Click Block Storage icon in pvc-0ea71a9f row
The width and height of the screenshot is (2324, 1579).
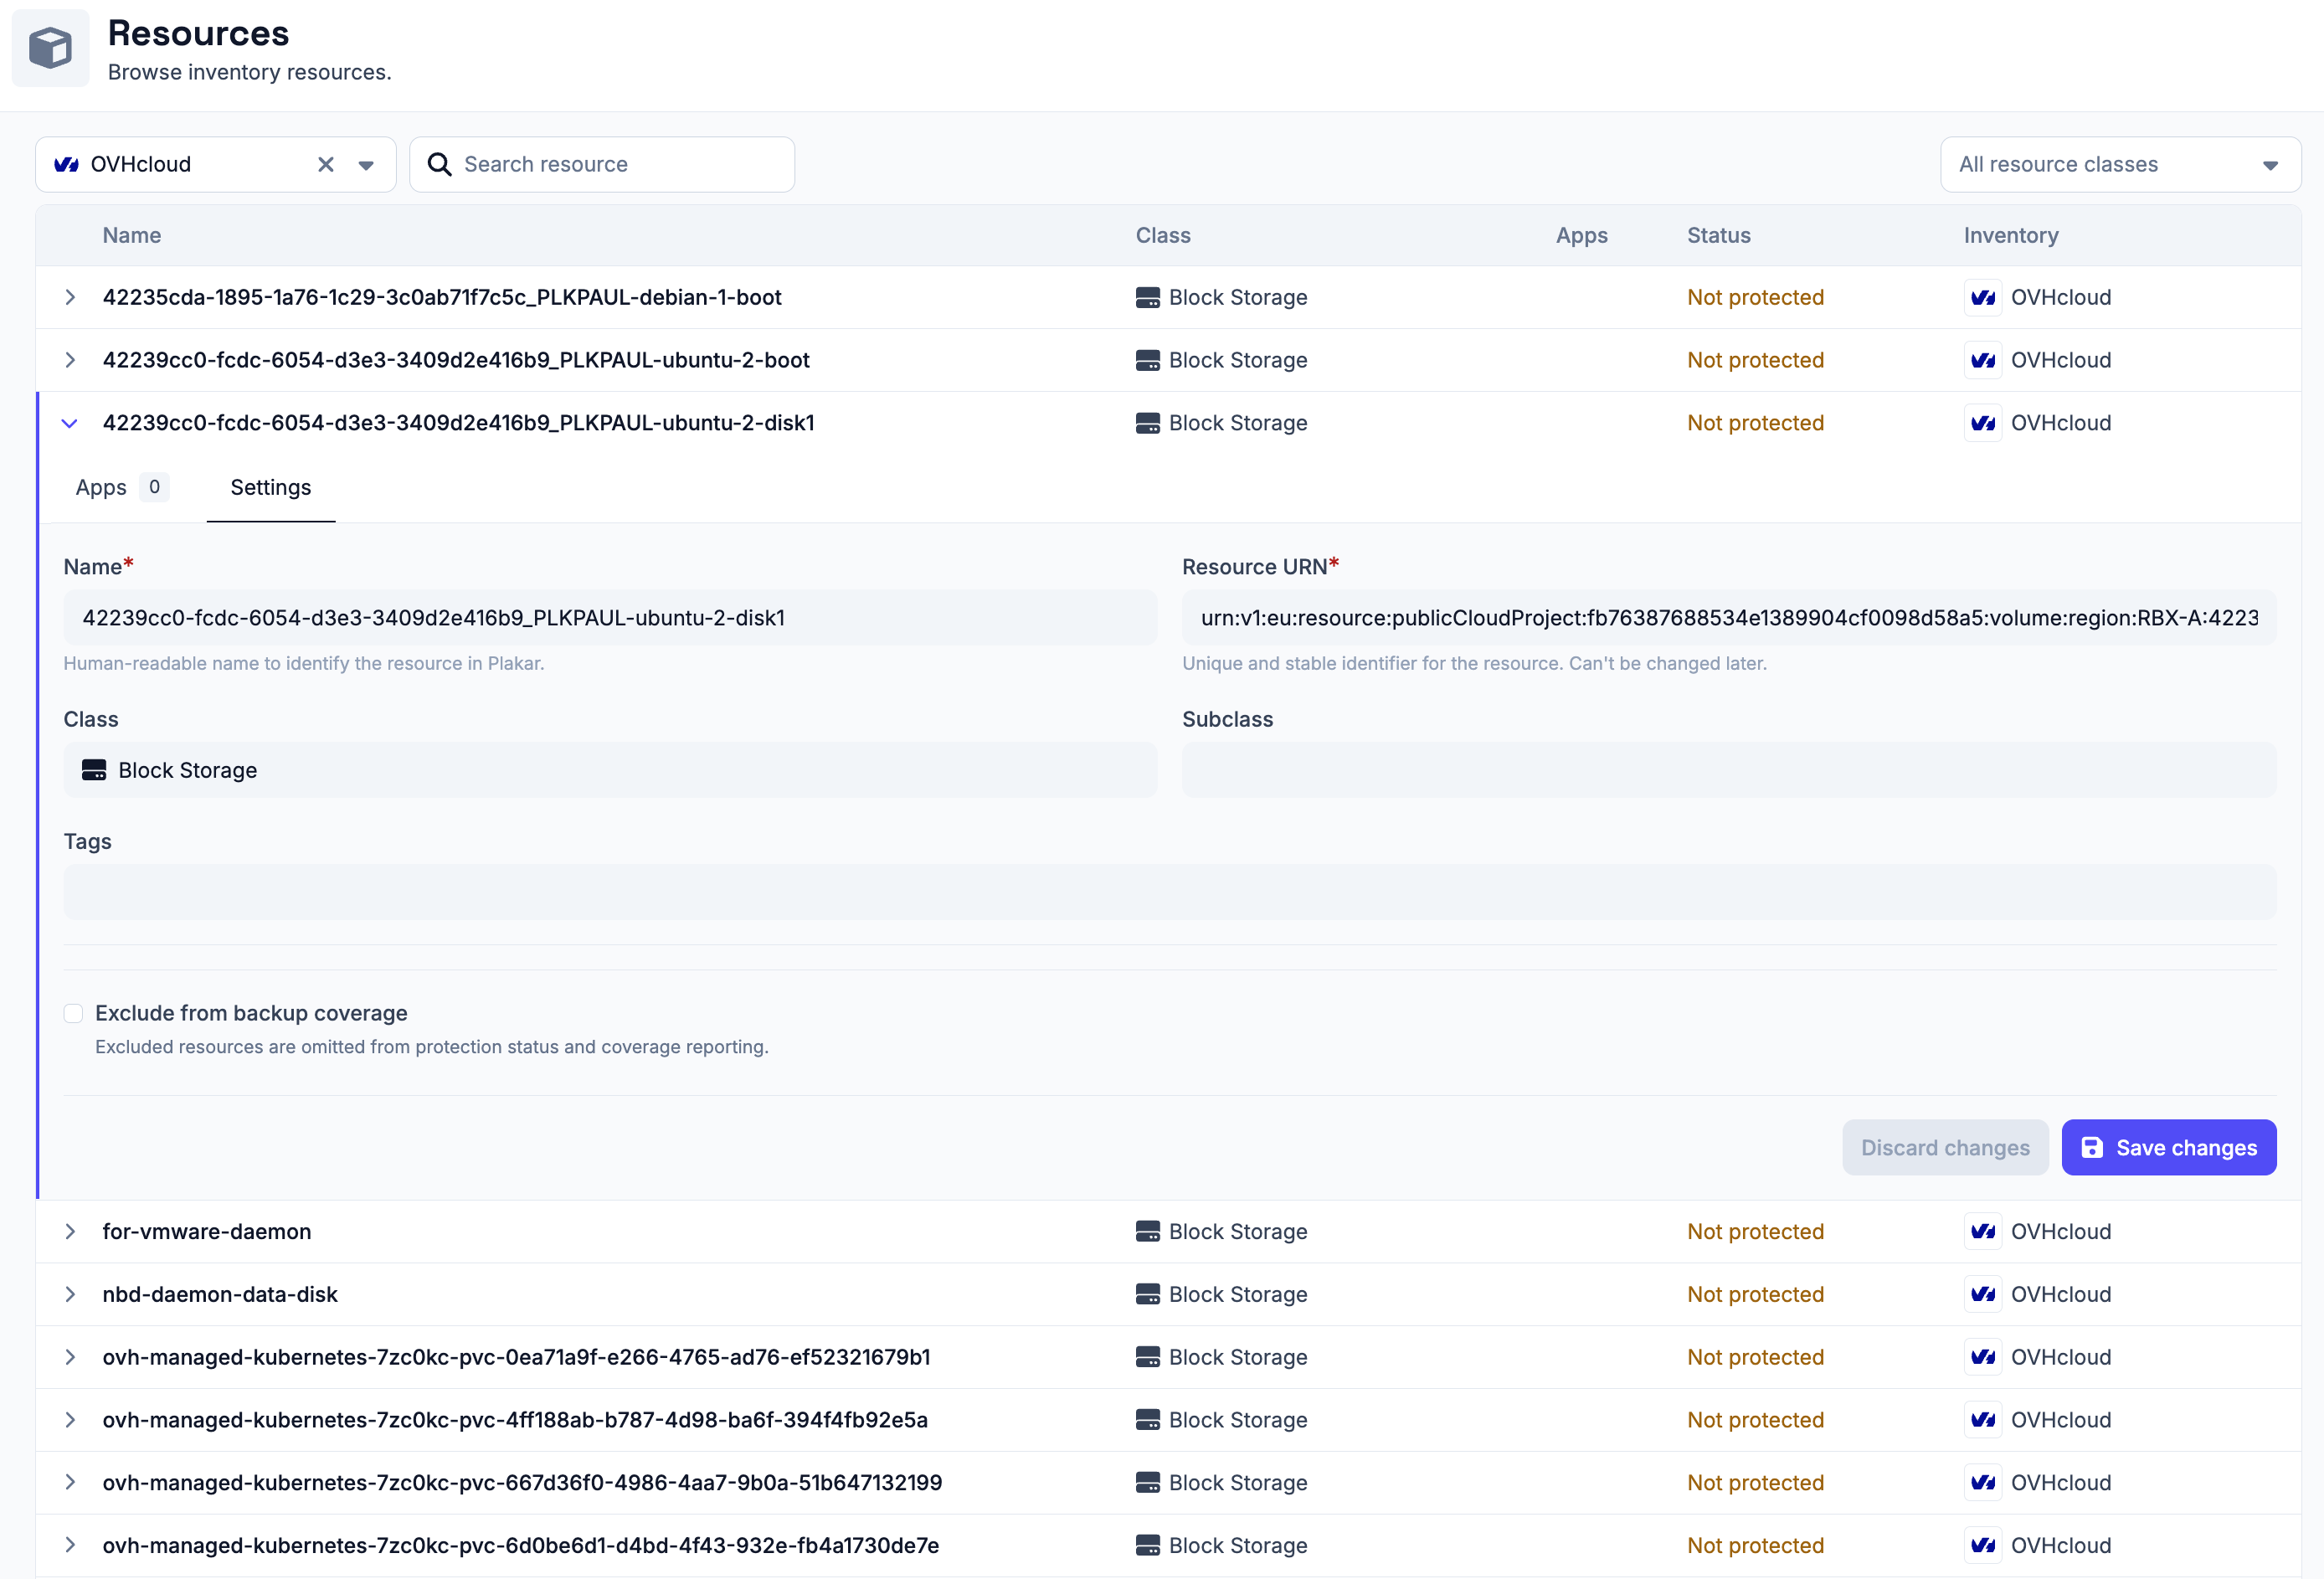1148,1357
